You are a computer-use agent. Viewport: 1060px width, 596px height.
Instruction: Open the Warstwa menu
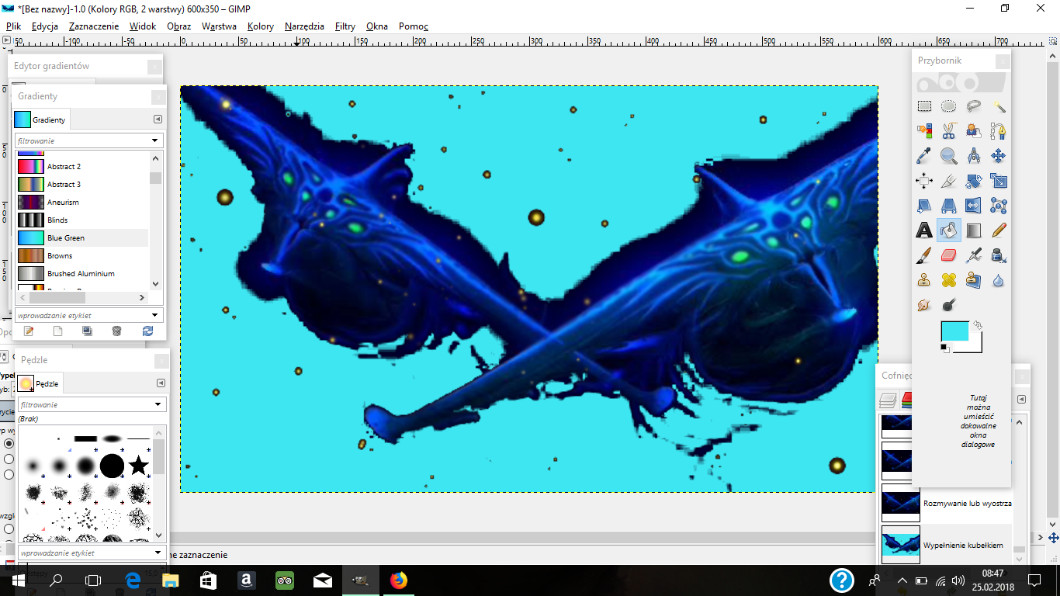point(219,26)
